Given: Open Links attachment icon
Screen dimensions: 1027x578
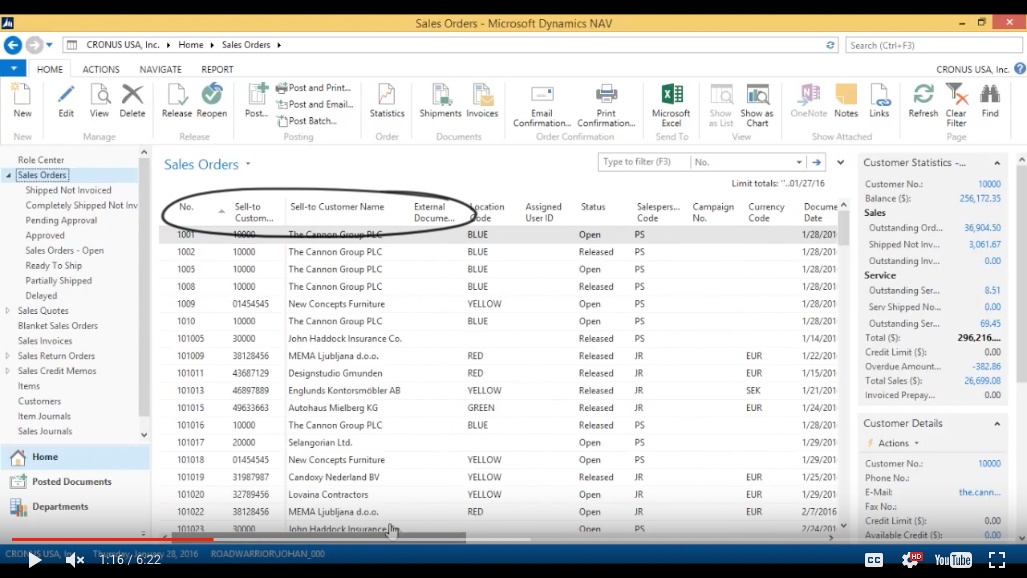Looking at the screenshot, I should coord(879,96).
